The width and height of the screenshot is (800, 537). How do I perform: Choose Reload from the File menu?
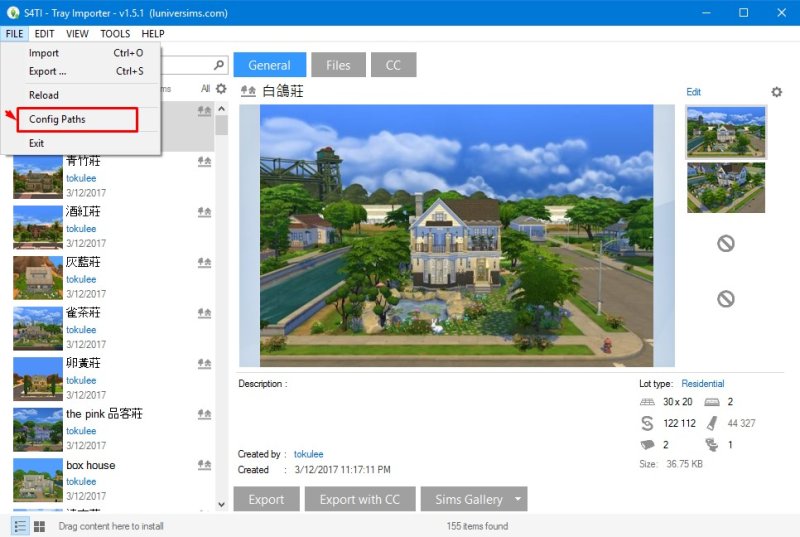pos(81,95)
